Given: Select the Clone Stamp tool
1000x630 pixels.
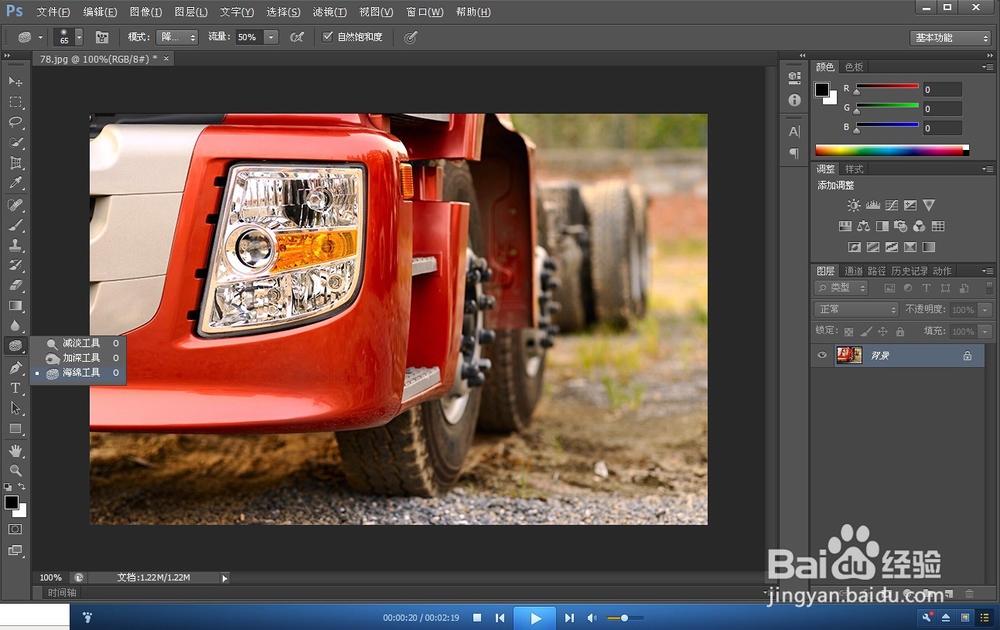Looking at the screenshot, I should [x=15, y=245].
